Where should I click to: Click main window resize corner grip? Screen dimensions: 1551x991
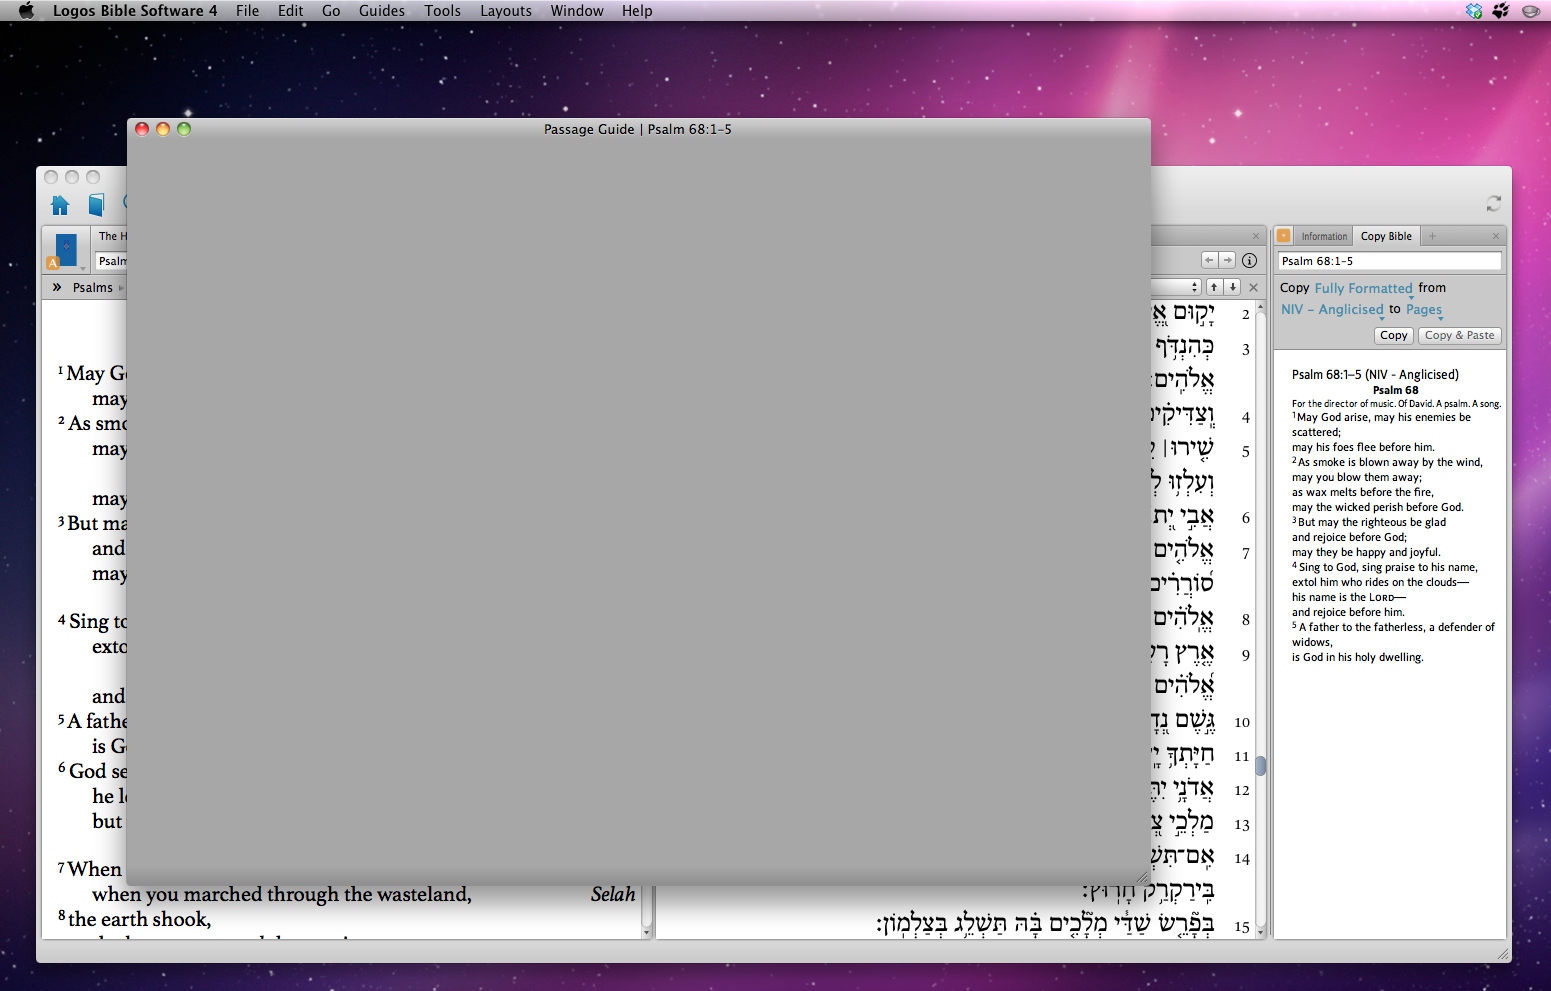pyautogui.click(x=1503, y=955)
